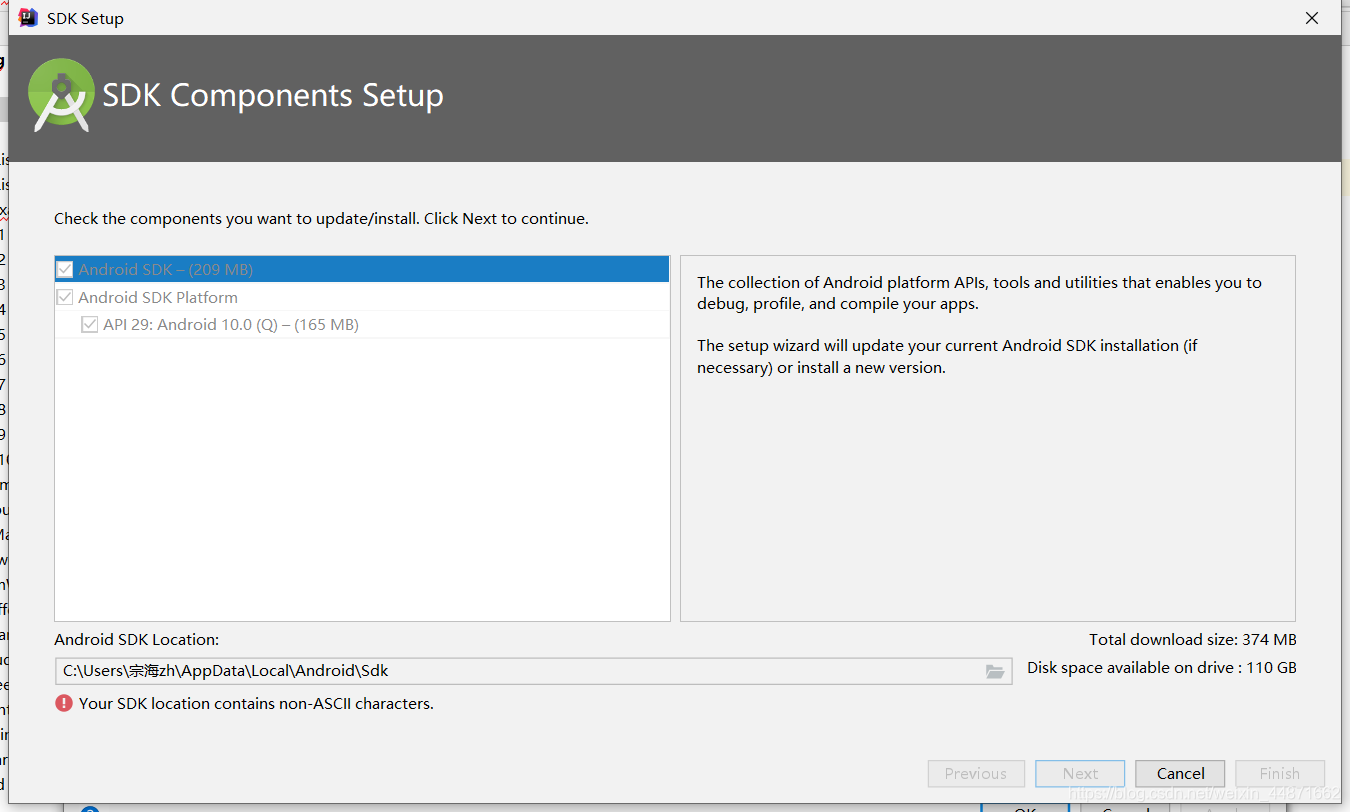
Task: Click the IntelliJ icon in the title bar
Action: (28, 18)
